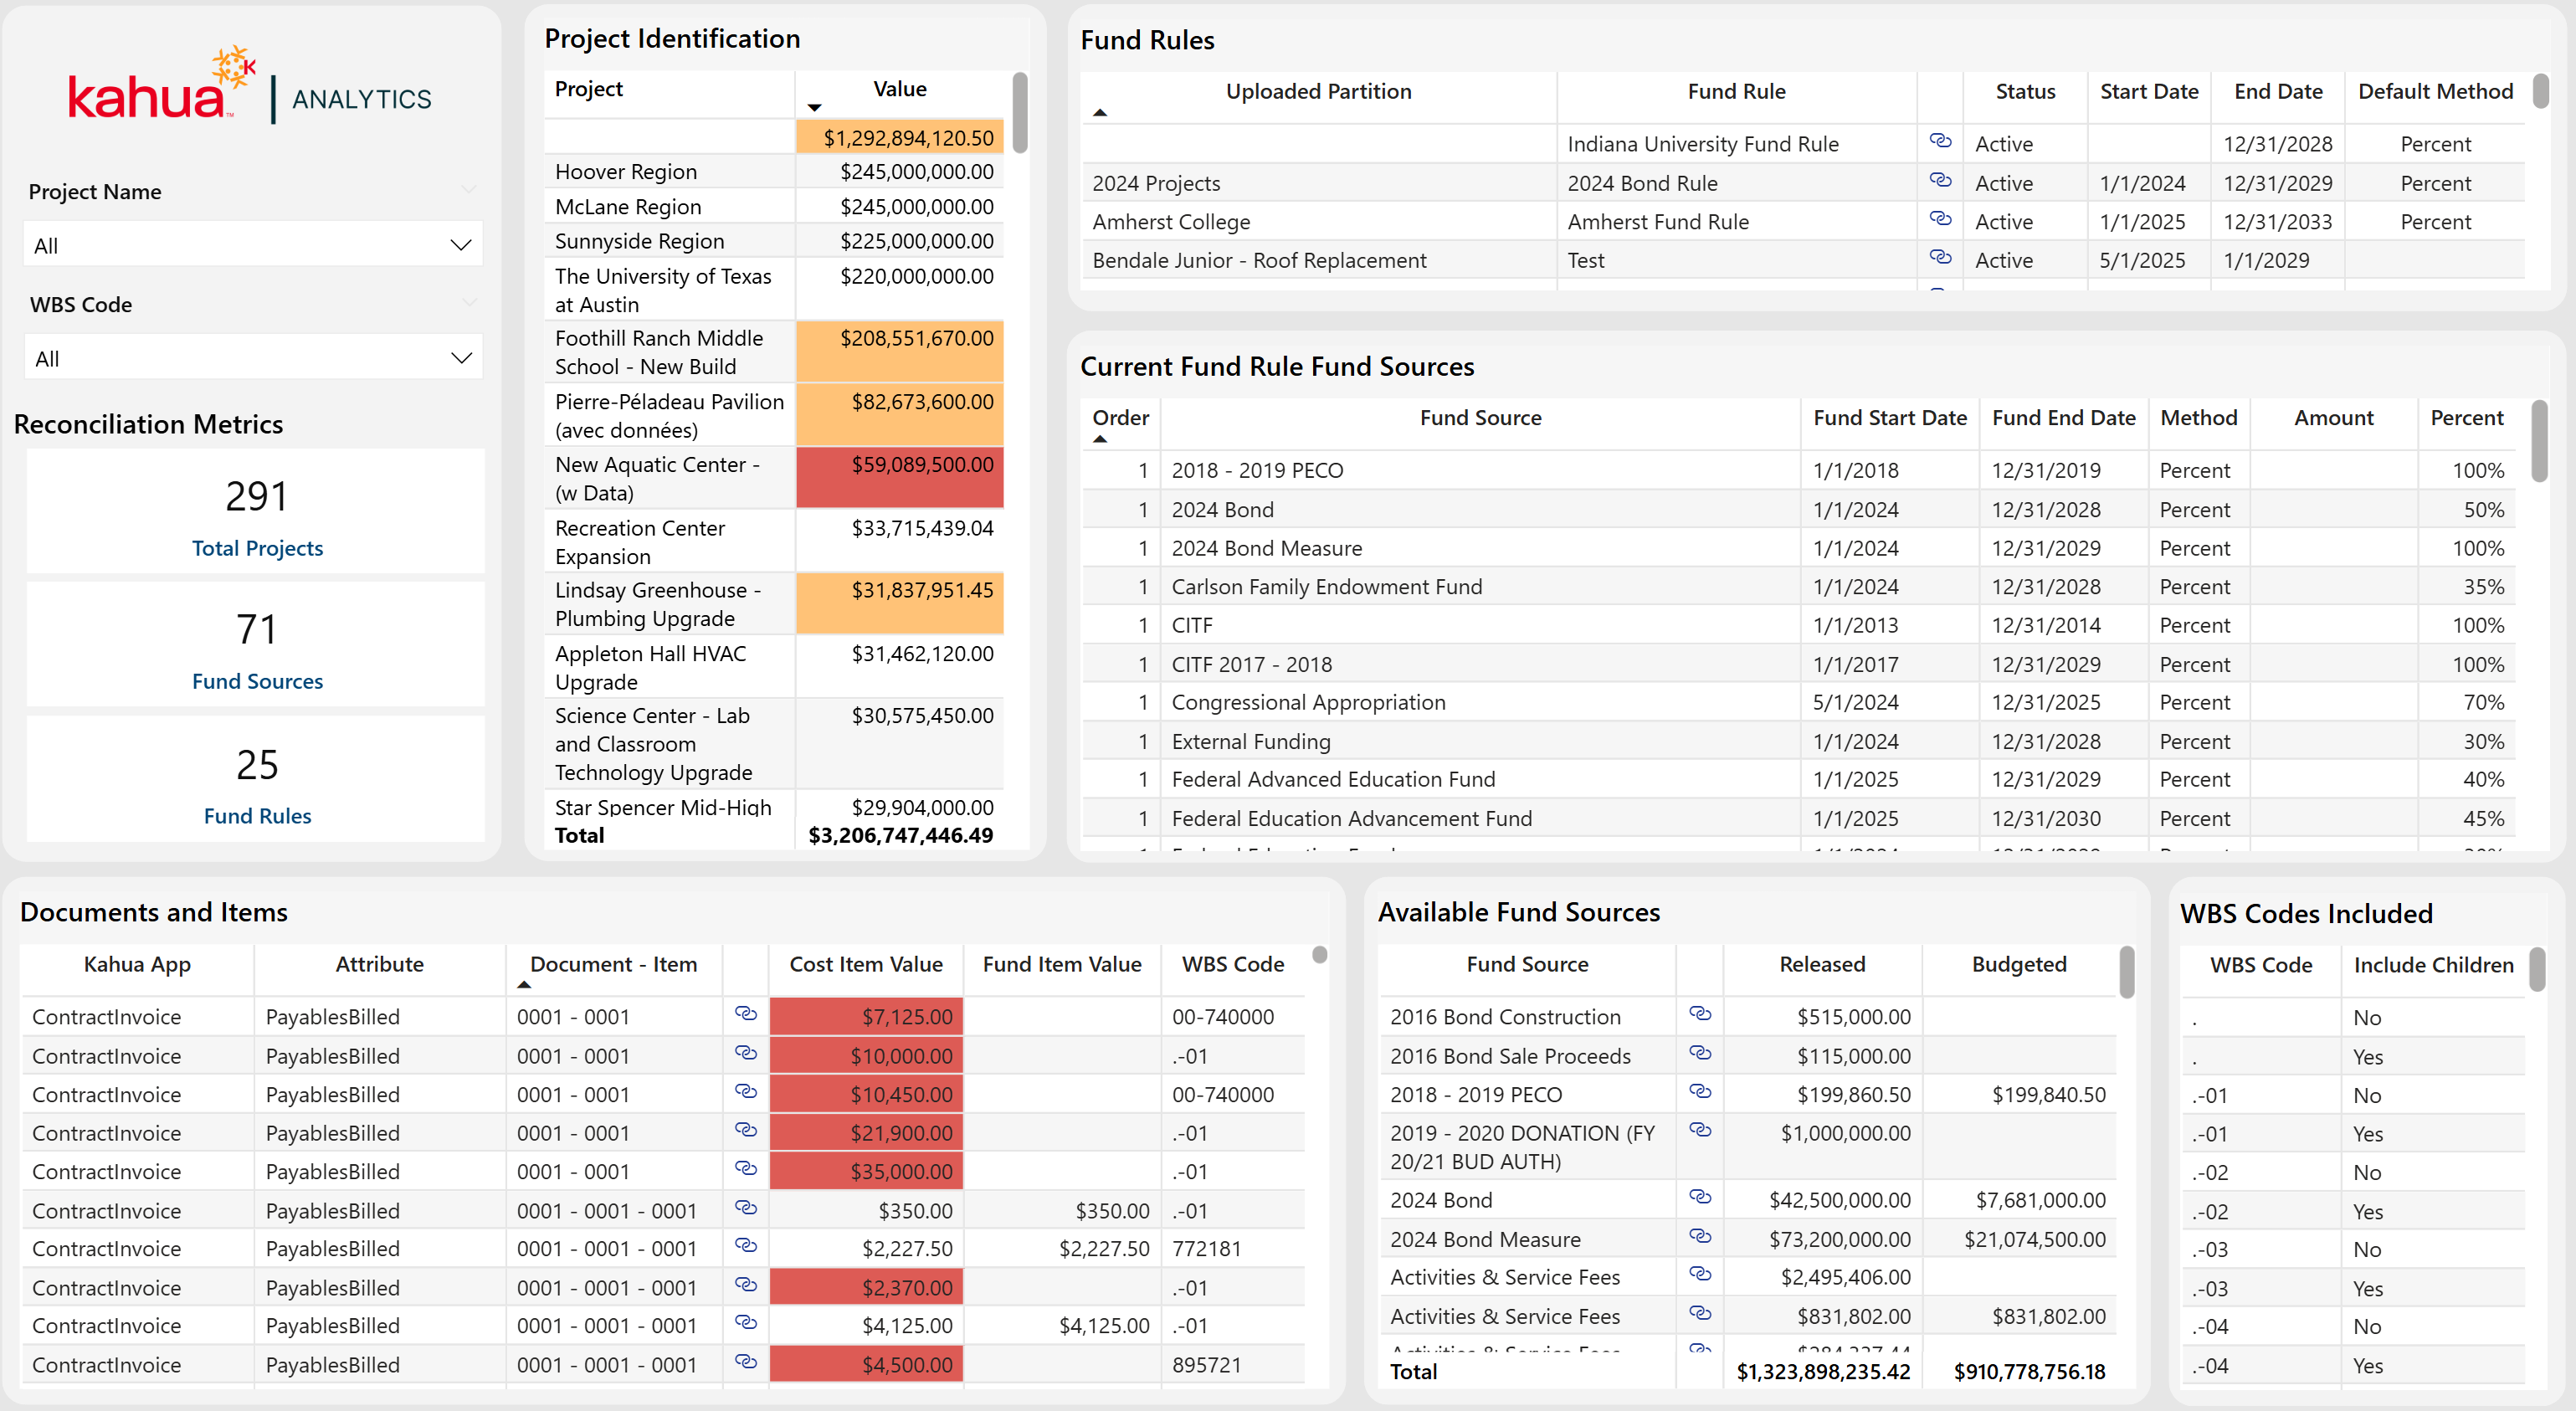Click link icon for the $35,000.00 invoice row
This screenshot has height=1411, width=2576.
[745, 1169]
